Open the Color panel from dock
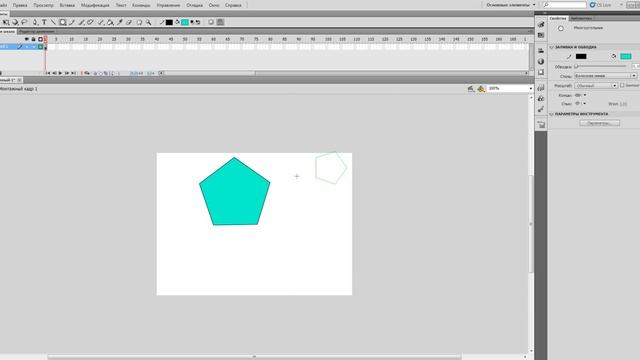Image resolution: width=640 pixels, height=360 pixels. point(541,25)
